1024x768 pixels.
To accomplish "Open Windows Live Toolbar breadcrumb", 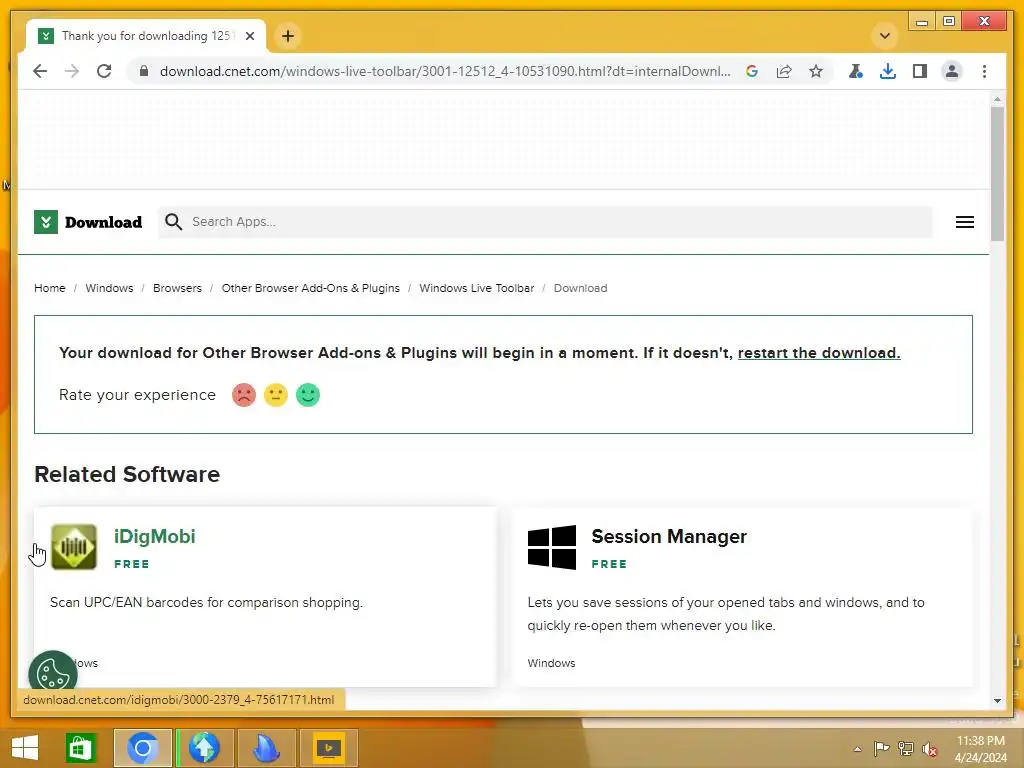I will point(476,288).
